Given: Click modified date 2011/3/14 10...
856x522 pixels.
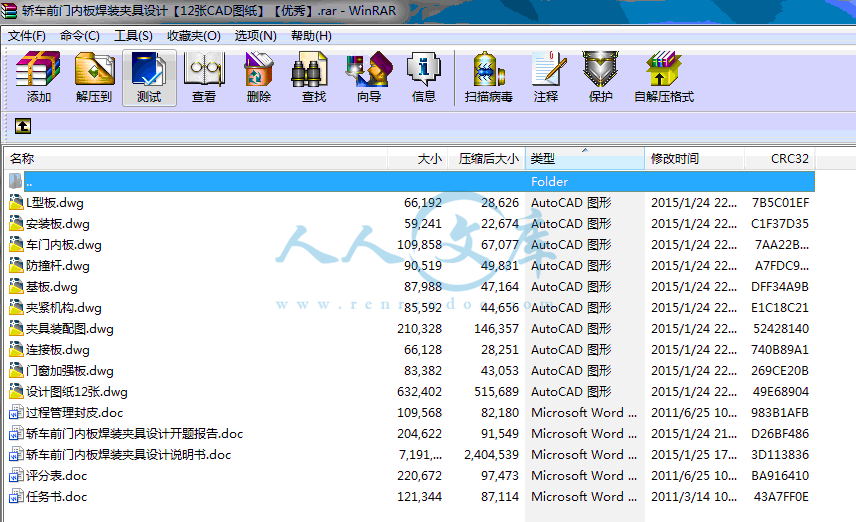Looking at the screenshot, I should tap(694, 496).
